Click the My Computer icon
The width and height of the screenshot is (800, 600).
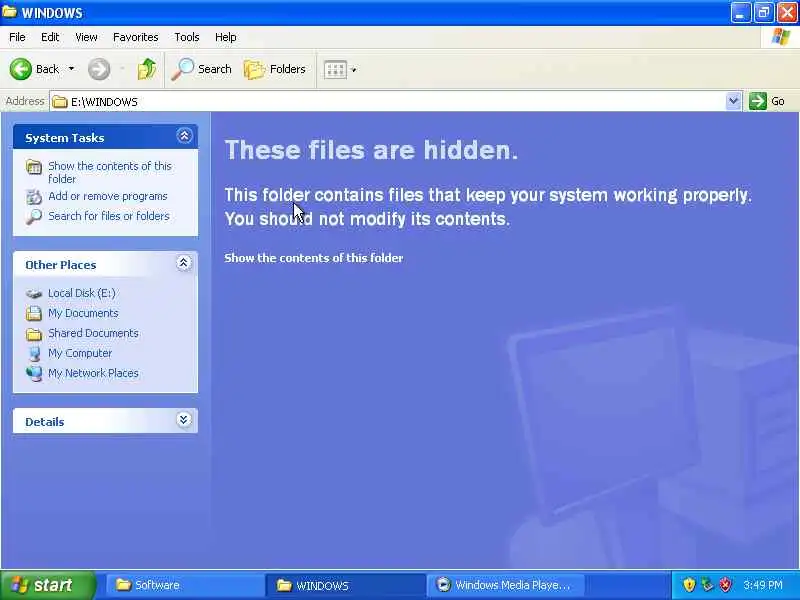point(34,354)
